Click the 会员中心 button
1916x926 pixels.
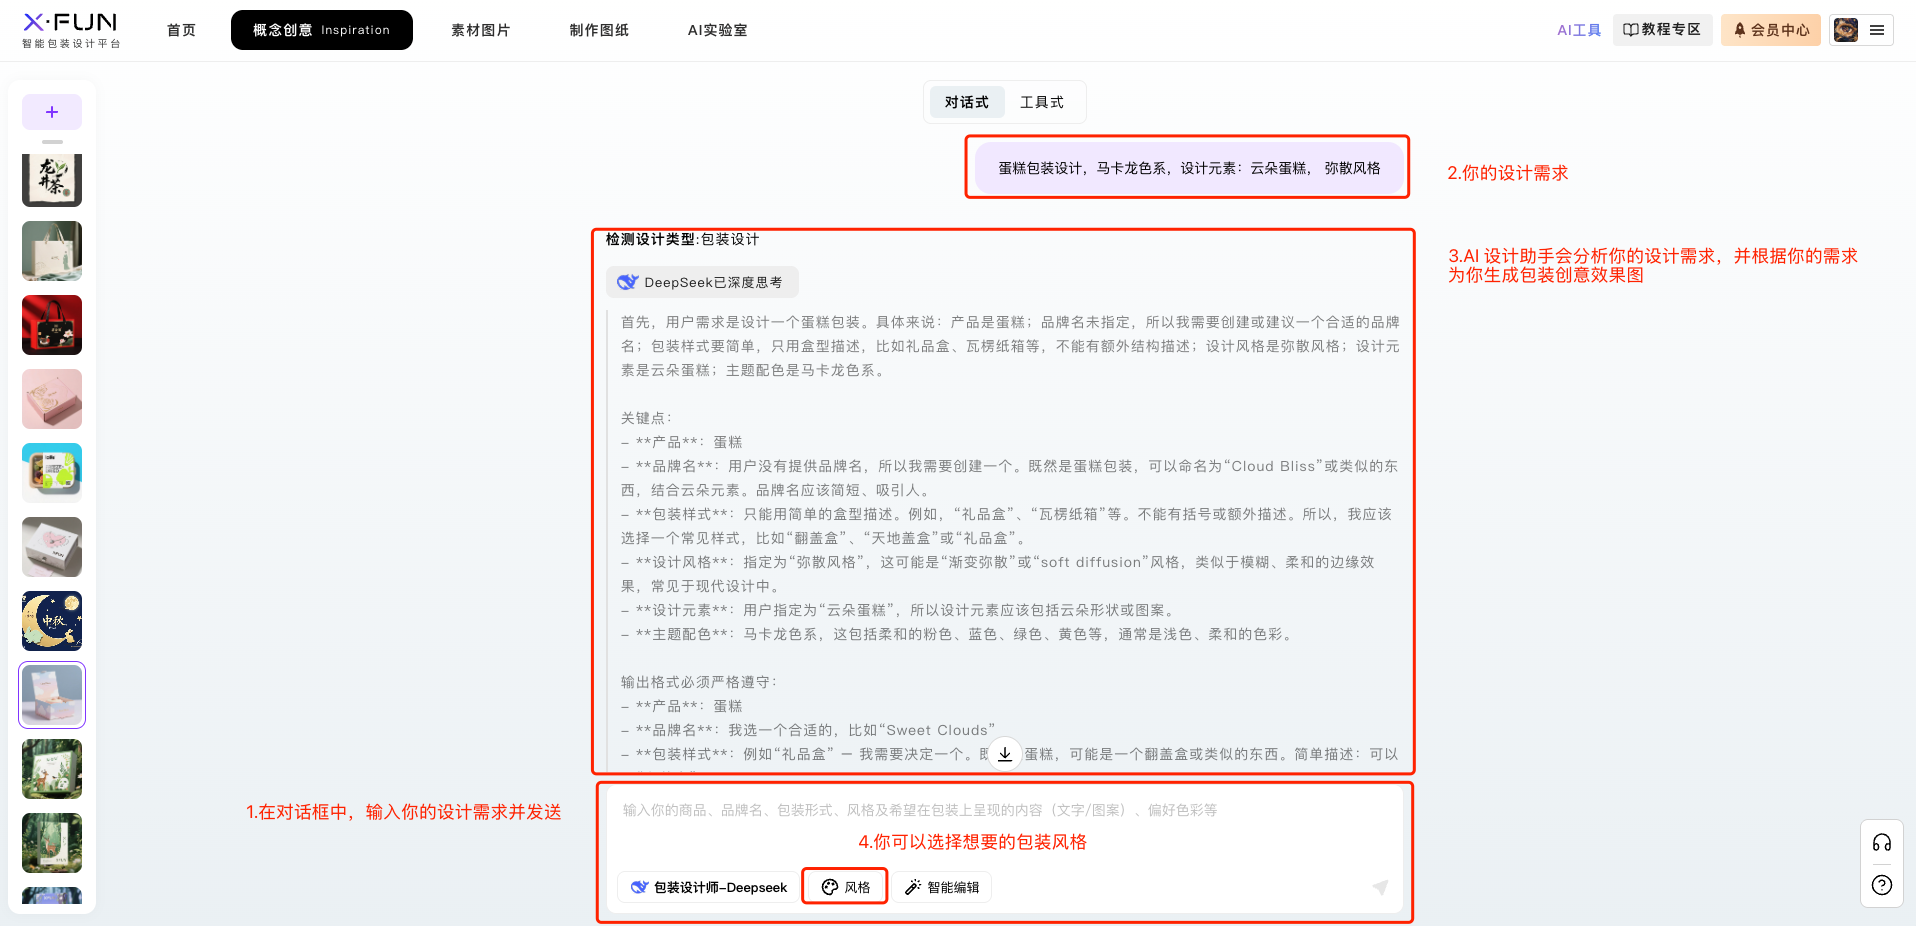1771,30
